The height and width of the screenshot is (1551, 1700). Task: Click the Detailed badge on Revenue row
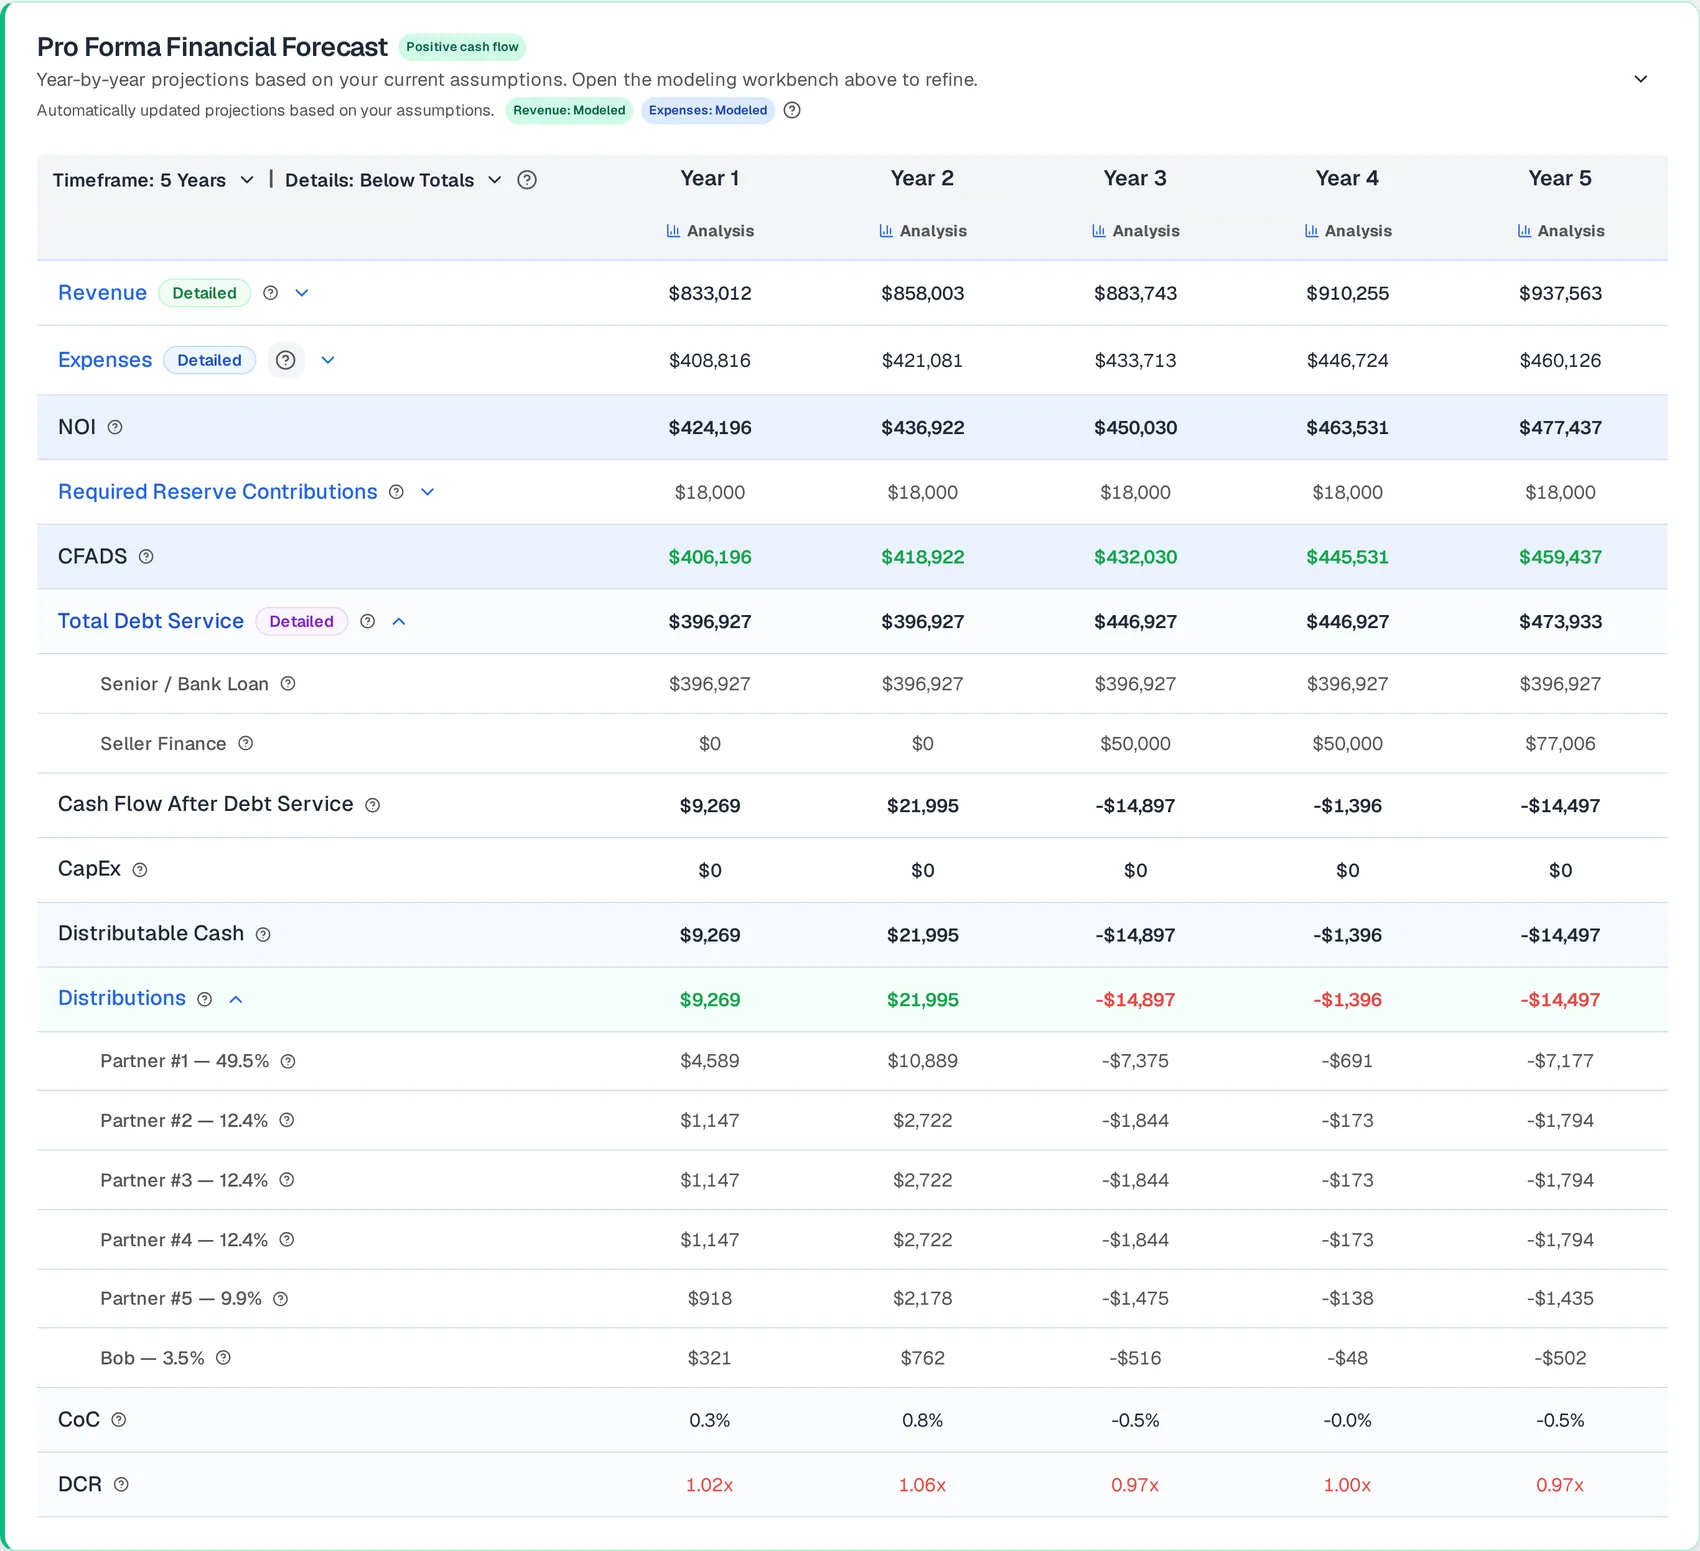[204, 293]
